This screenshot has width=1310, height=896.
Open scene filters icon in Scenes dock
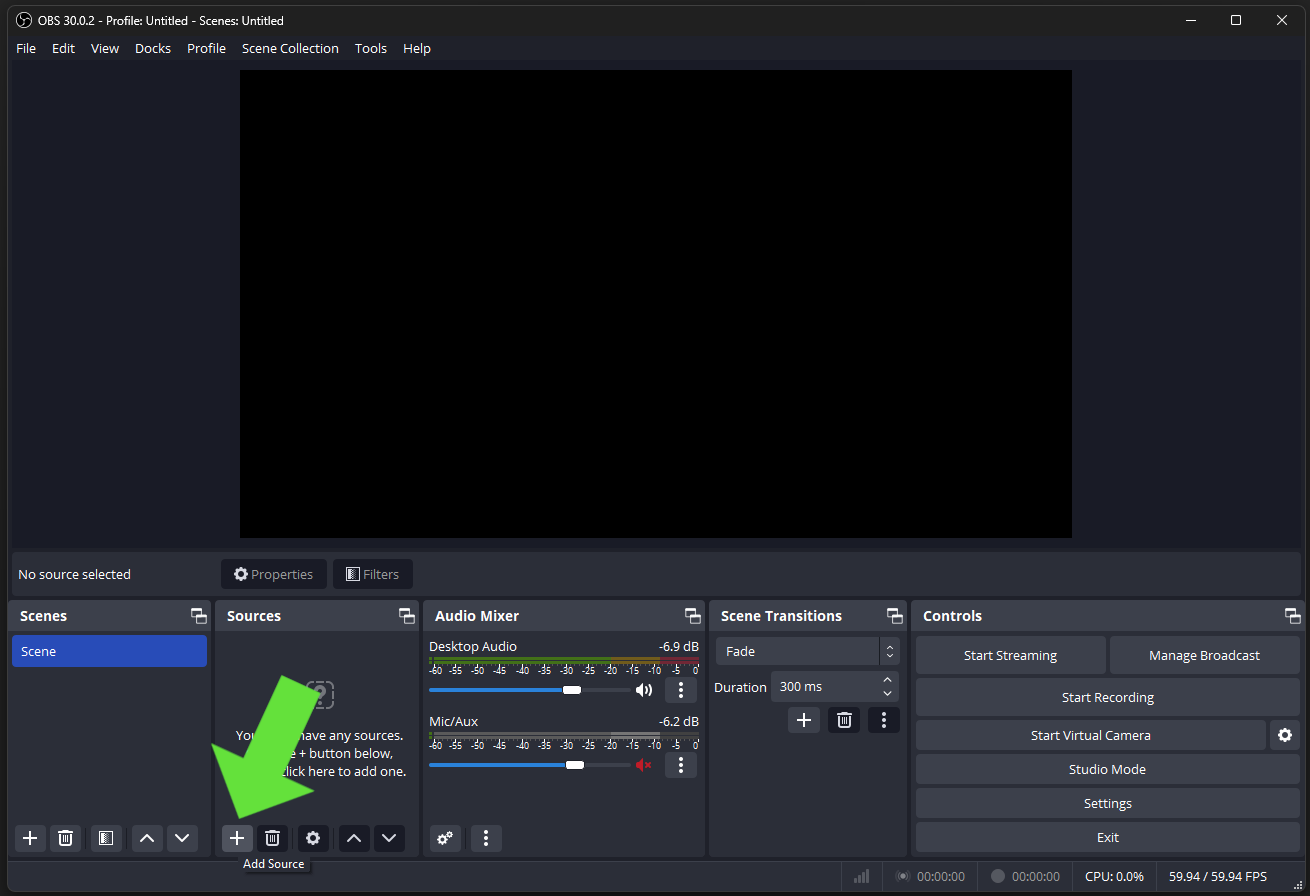click(106, 838)
